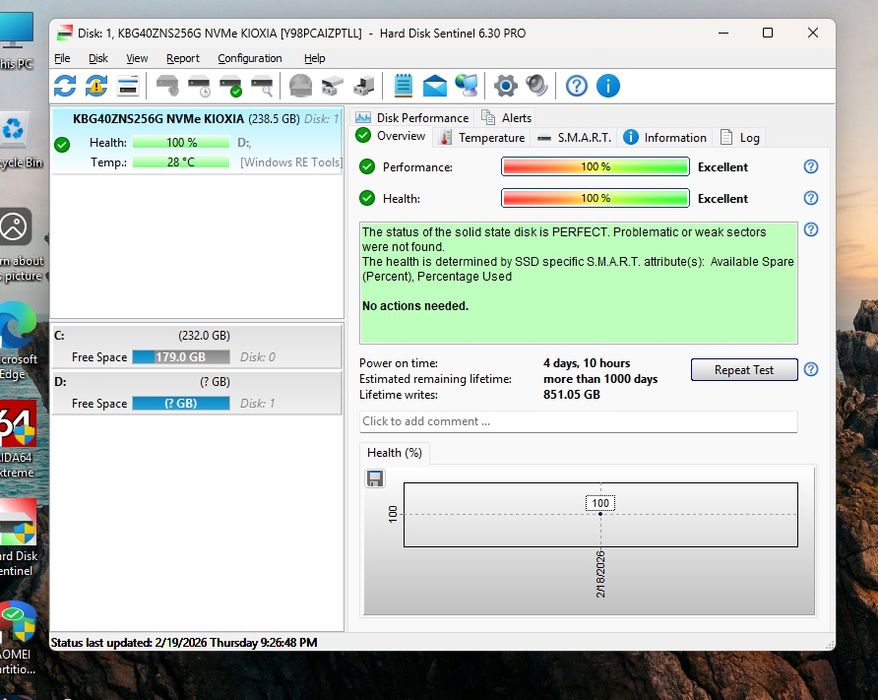Switch to the Alerts tab

[506, 118]
